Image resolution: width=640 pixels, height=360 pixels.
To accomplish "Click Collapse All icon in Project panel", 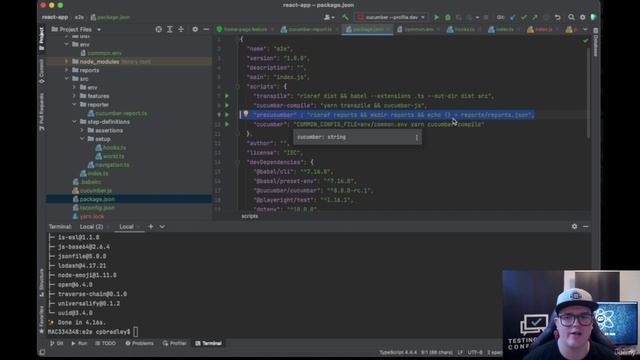I will click(x=181, y=29).
